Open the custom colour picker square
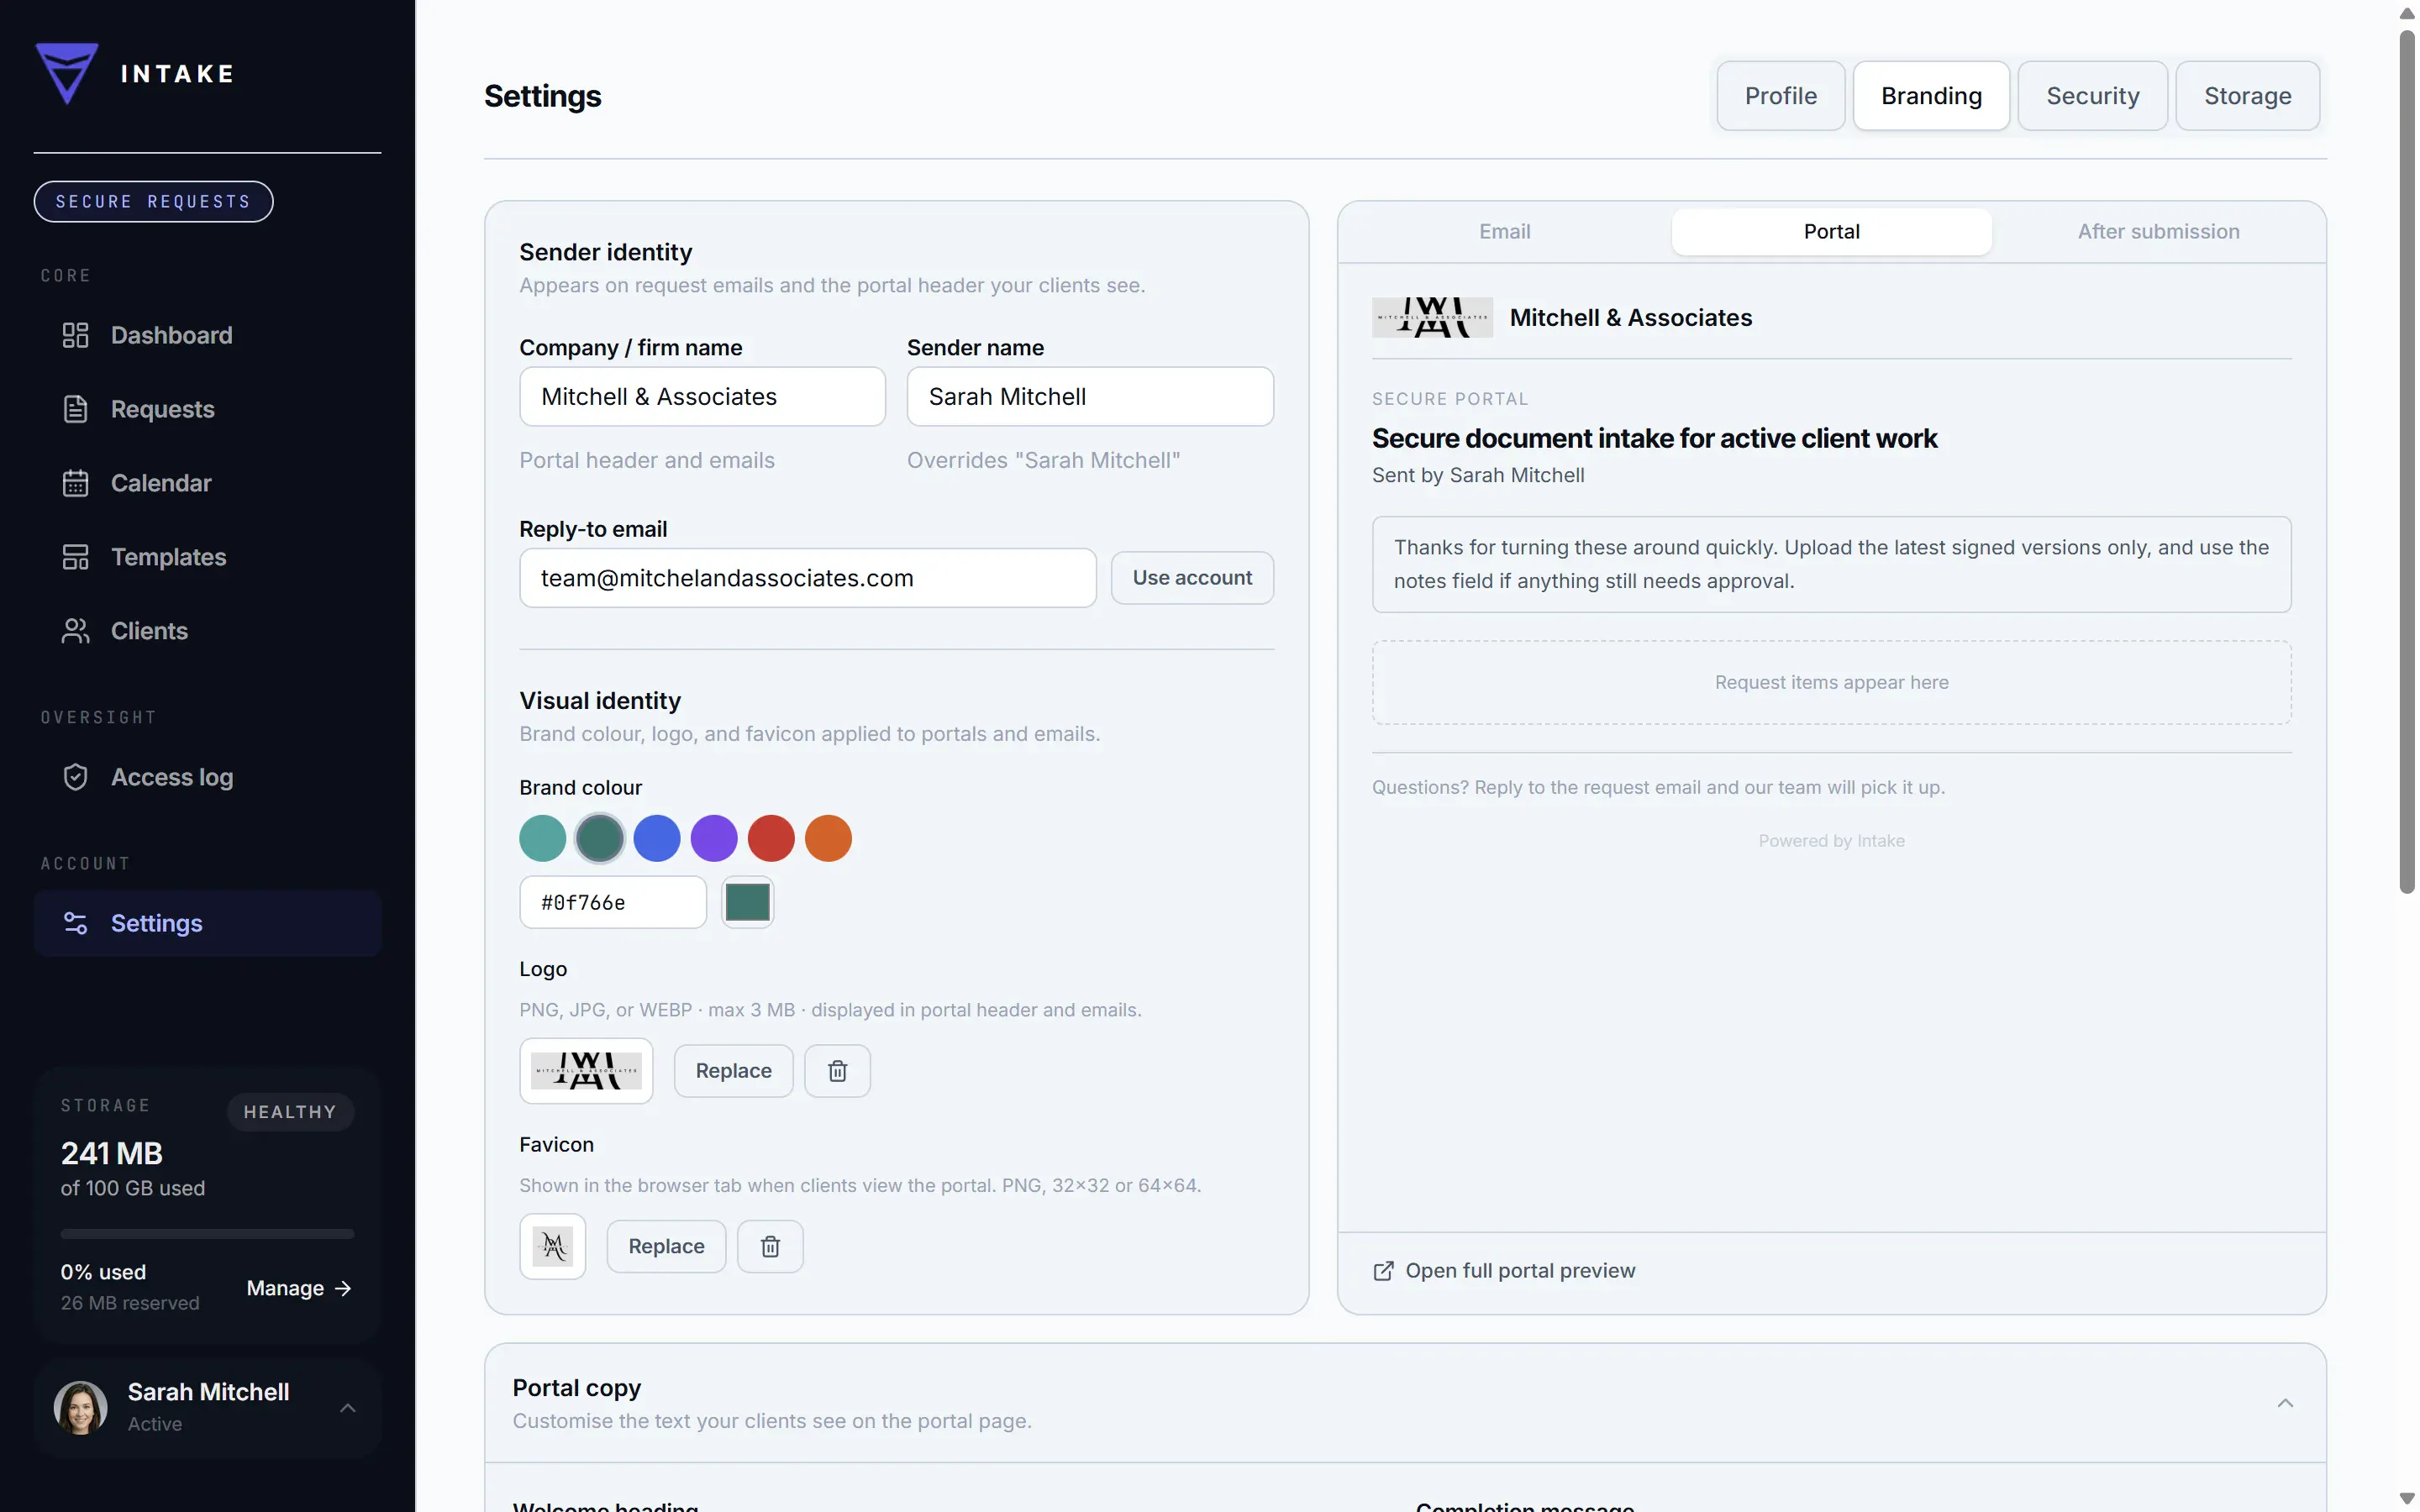Screen dimensions: 2420x1512 coord(747,902)
